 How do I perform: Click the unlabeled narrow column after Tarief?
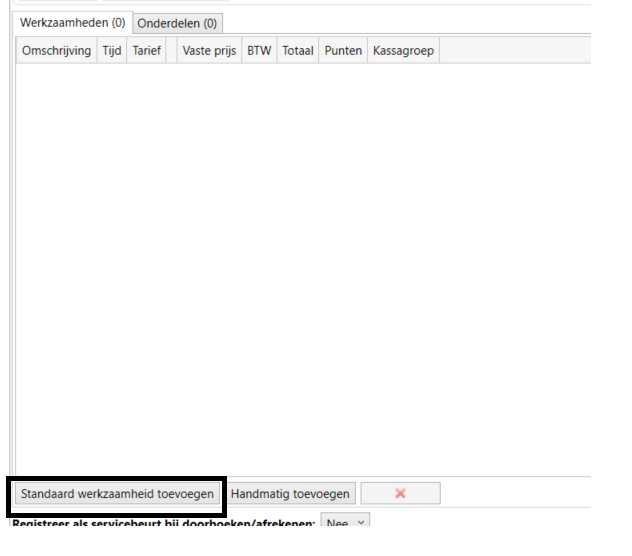click(x=172, y=51)
